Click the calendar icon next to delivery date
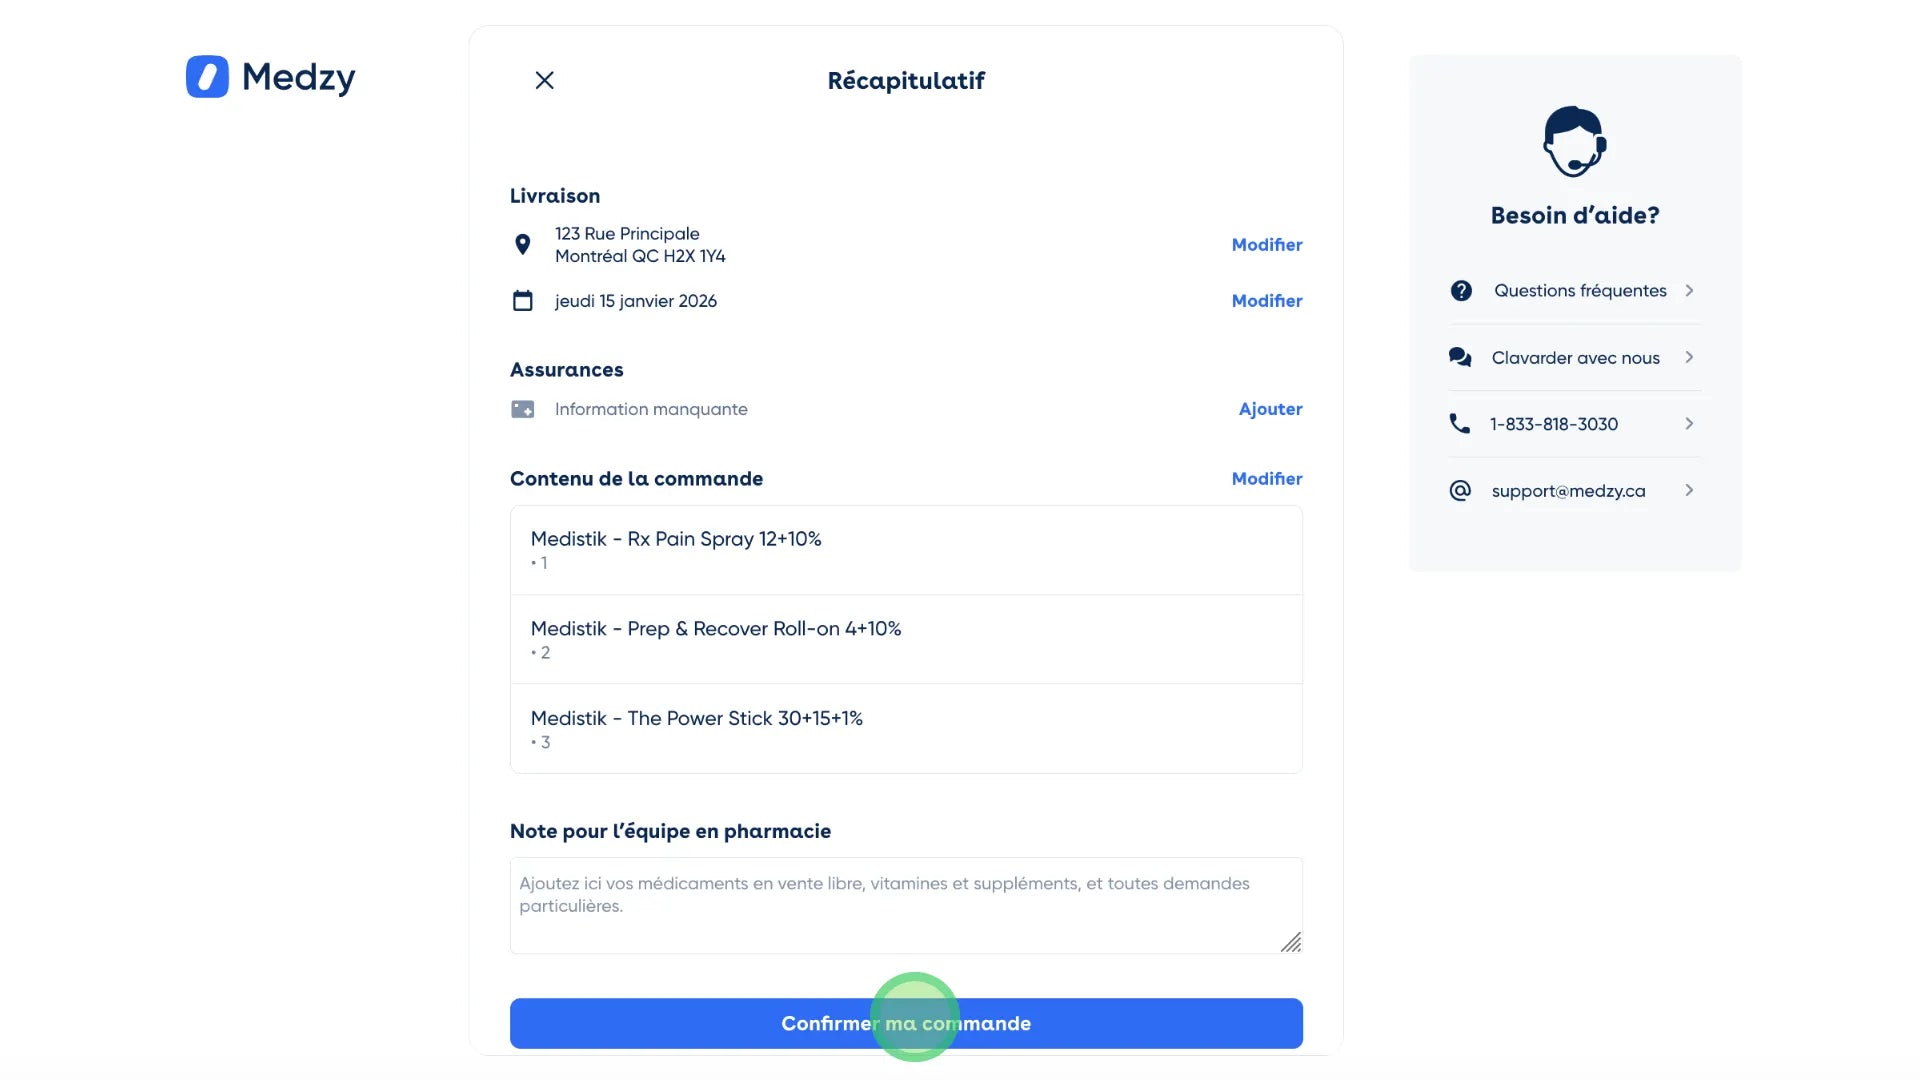This screenshot has width=1920, height=1080. point(522,300)
